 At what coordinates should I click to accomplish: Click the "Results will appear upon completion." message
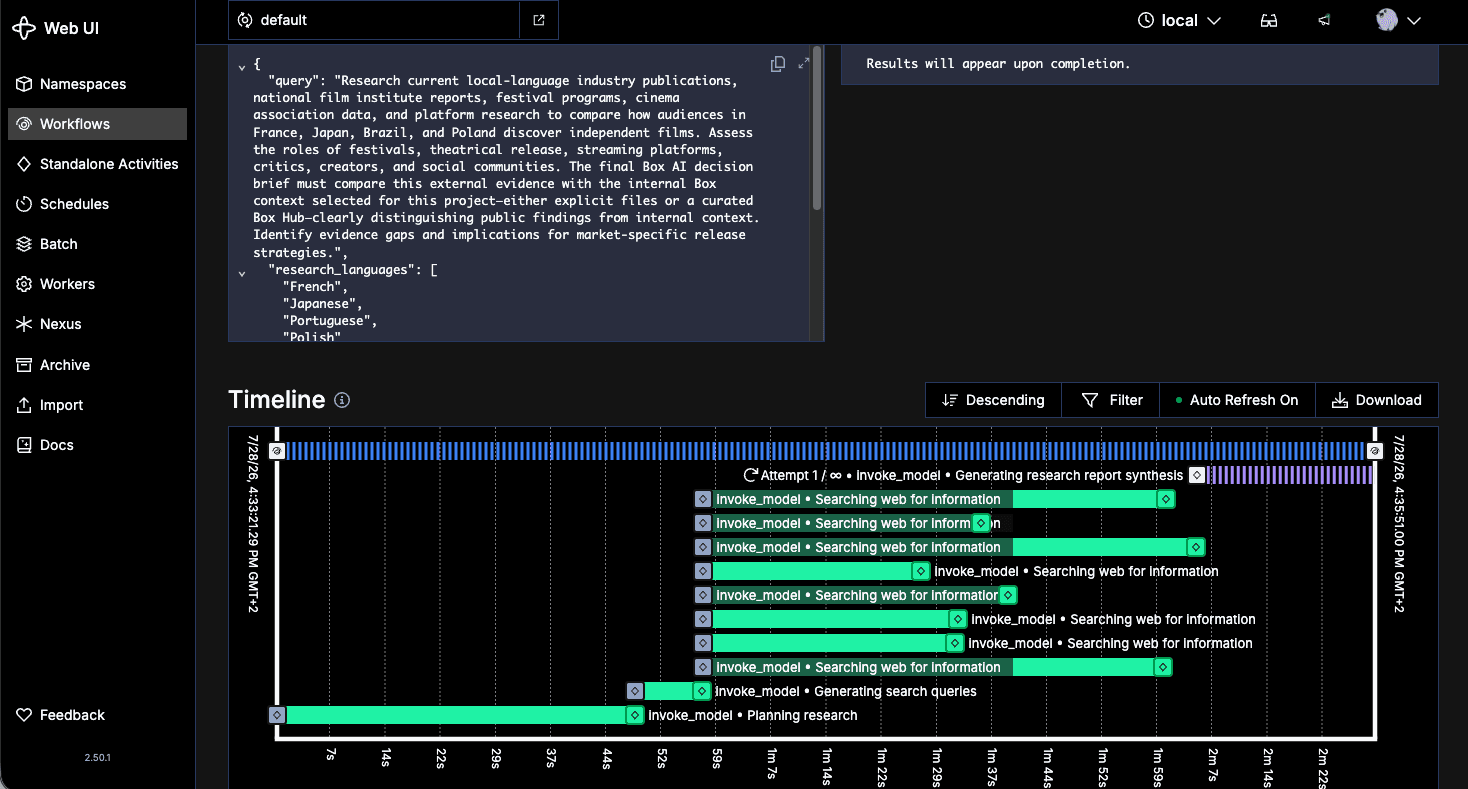click(x=998, y=63)
